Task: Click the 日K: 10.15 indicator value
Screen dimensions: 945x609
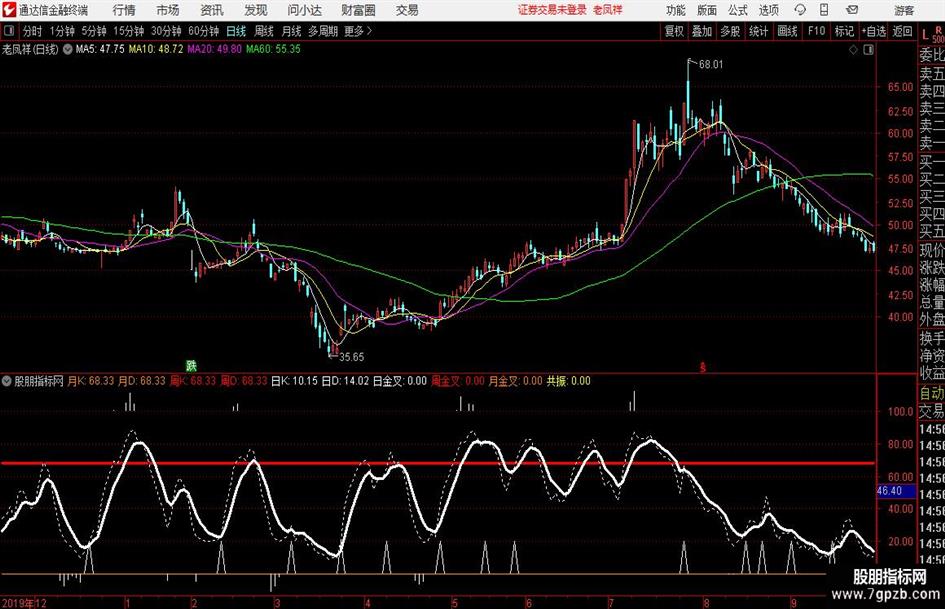Action: click(294, 381)
